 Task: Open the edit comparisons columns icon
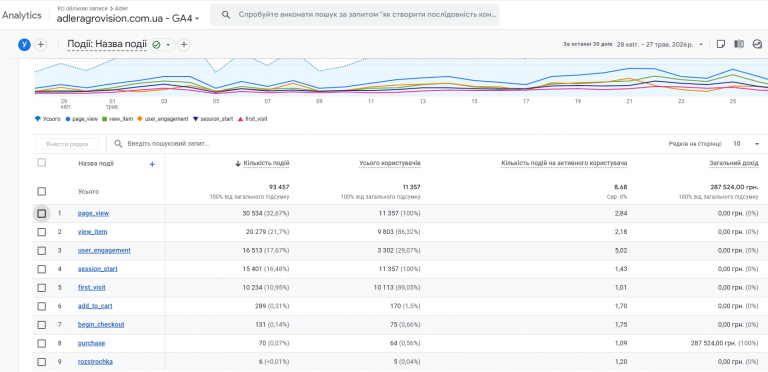click(739, 44)
